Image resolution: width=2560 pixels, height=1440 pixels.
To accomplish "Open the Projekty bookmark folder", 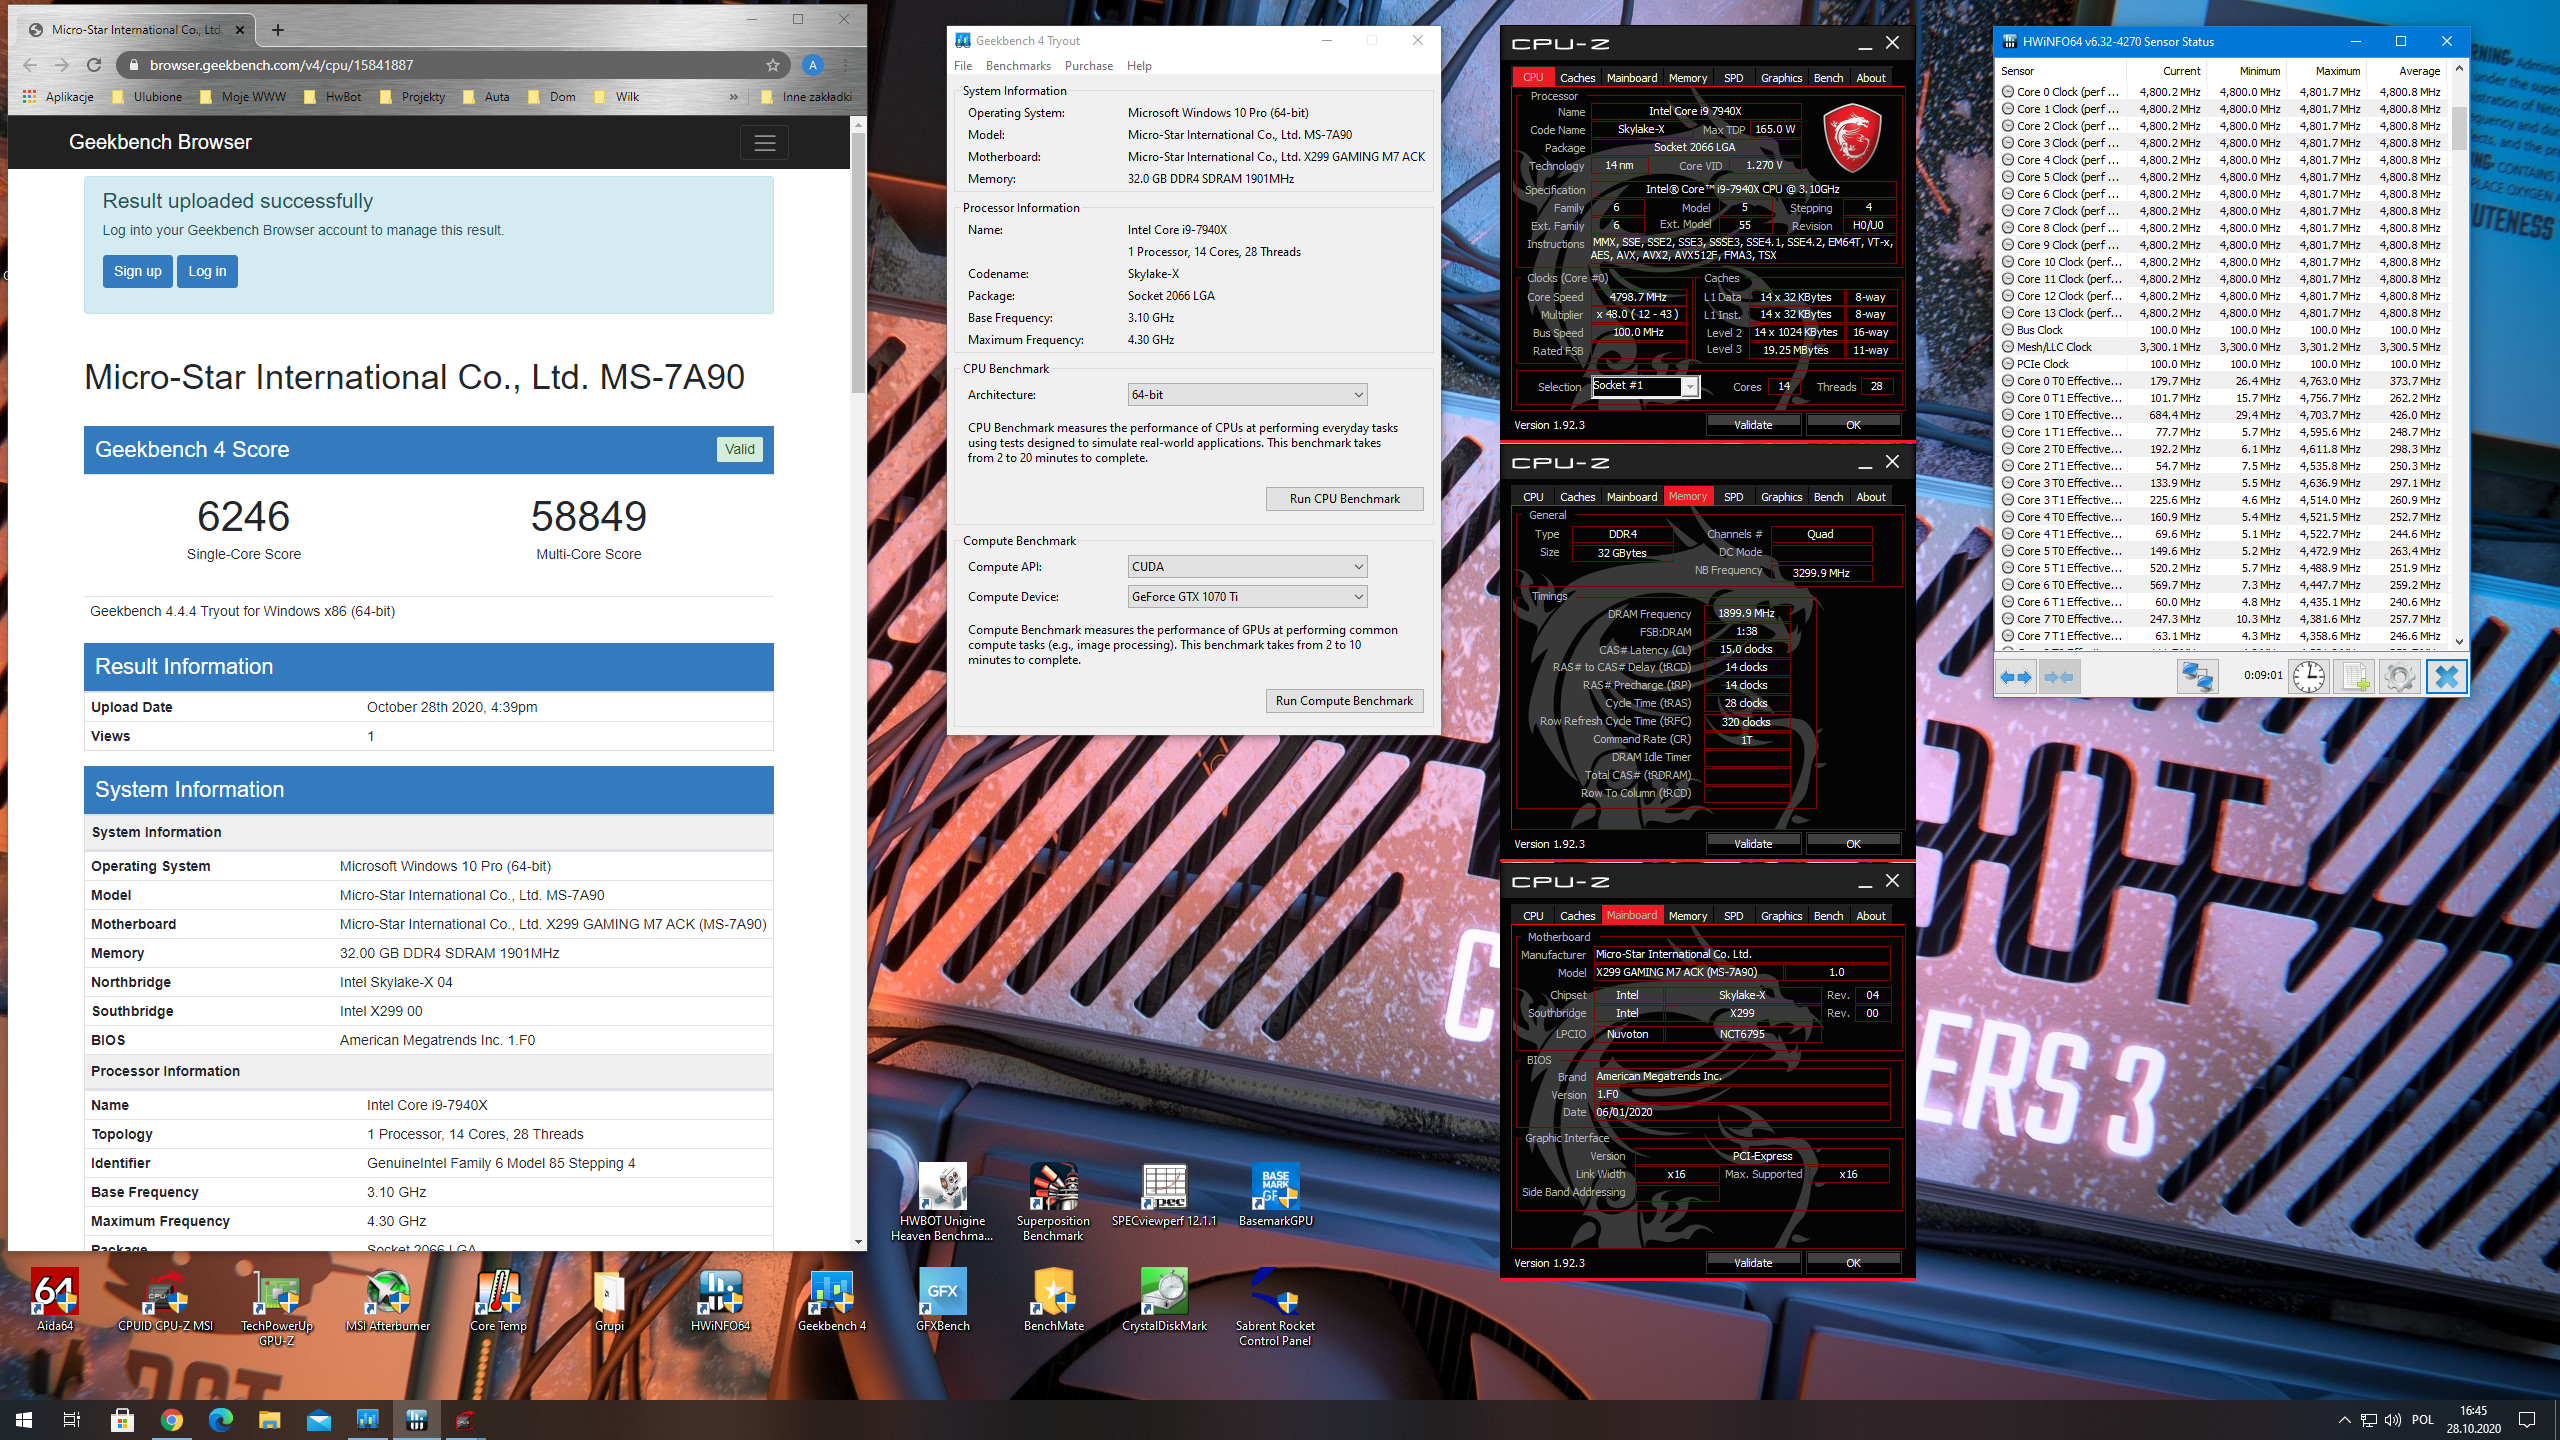I will [413, 97].
